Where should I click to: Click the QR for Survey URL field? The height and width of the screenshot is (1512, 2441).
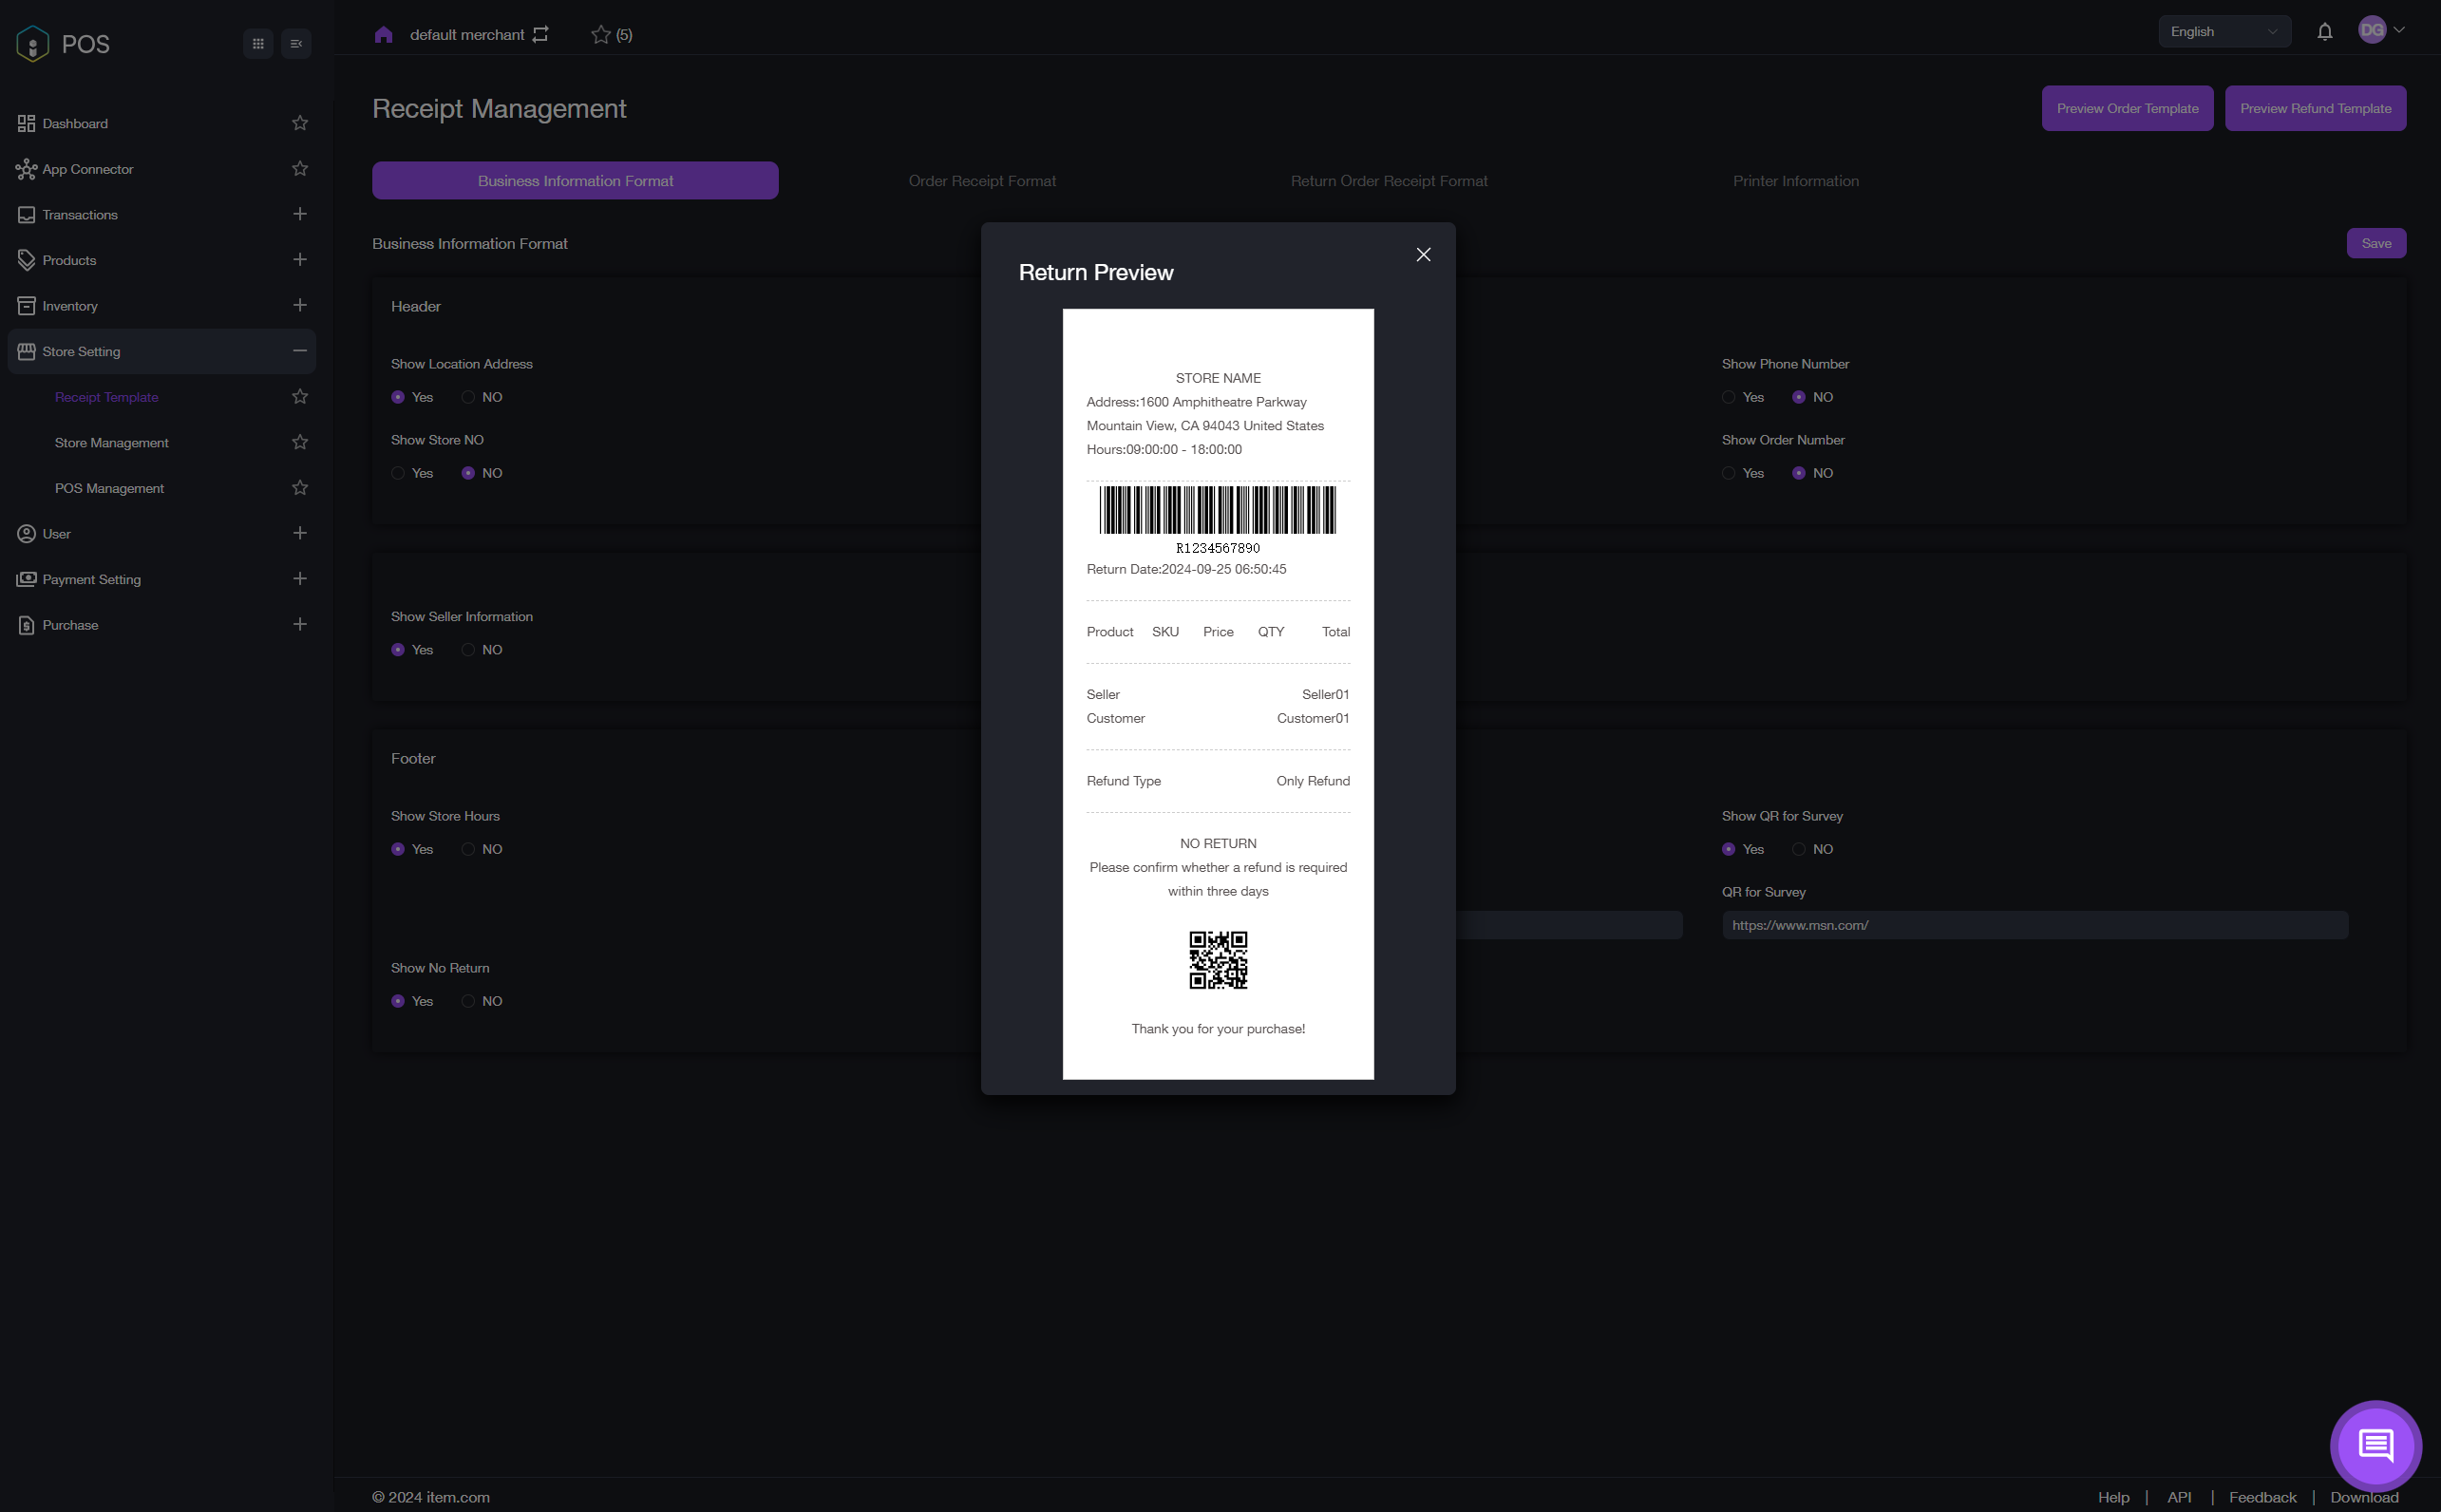(x=2033, y=925)
